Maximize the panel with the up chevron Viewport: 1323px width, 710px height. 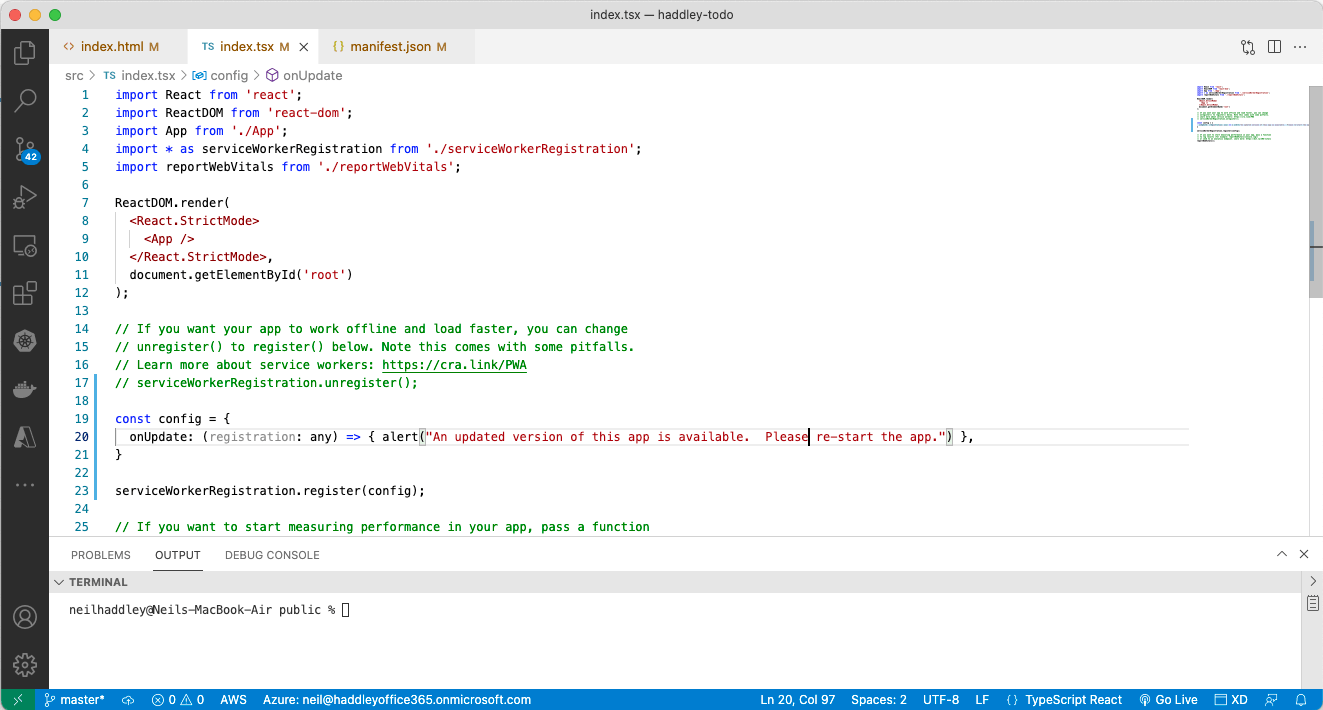(1281, 555)
